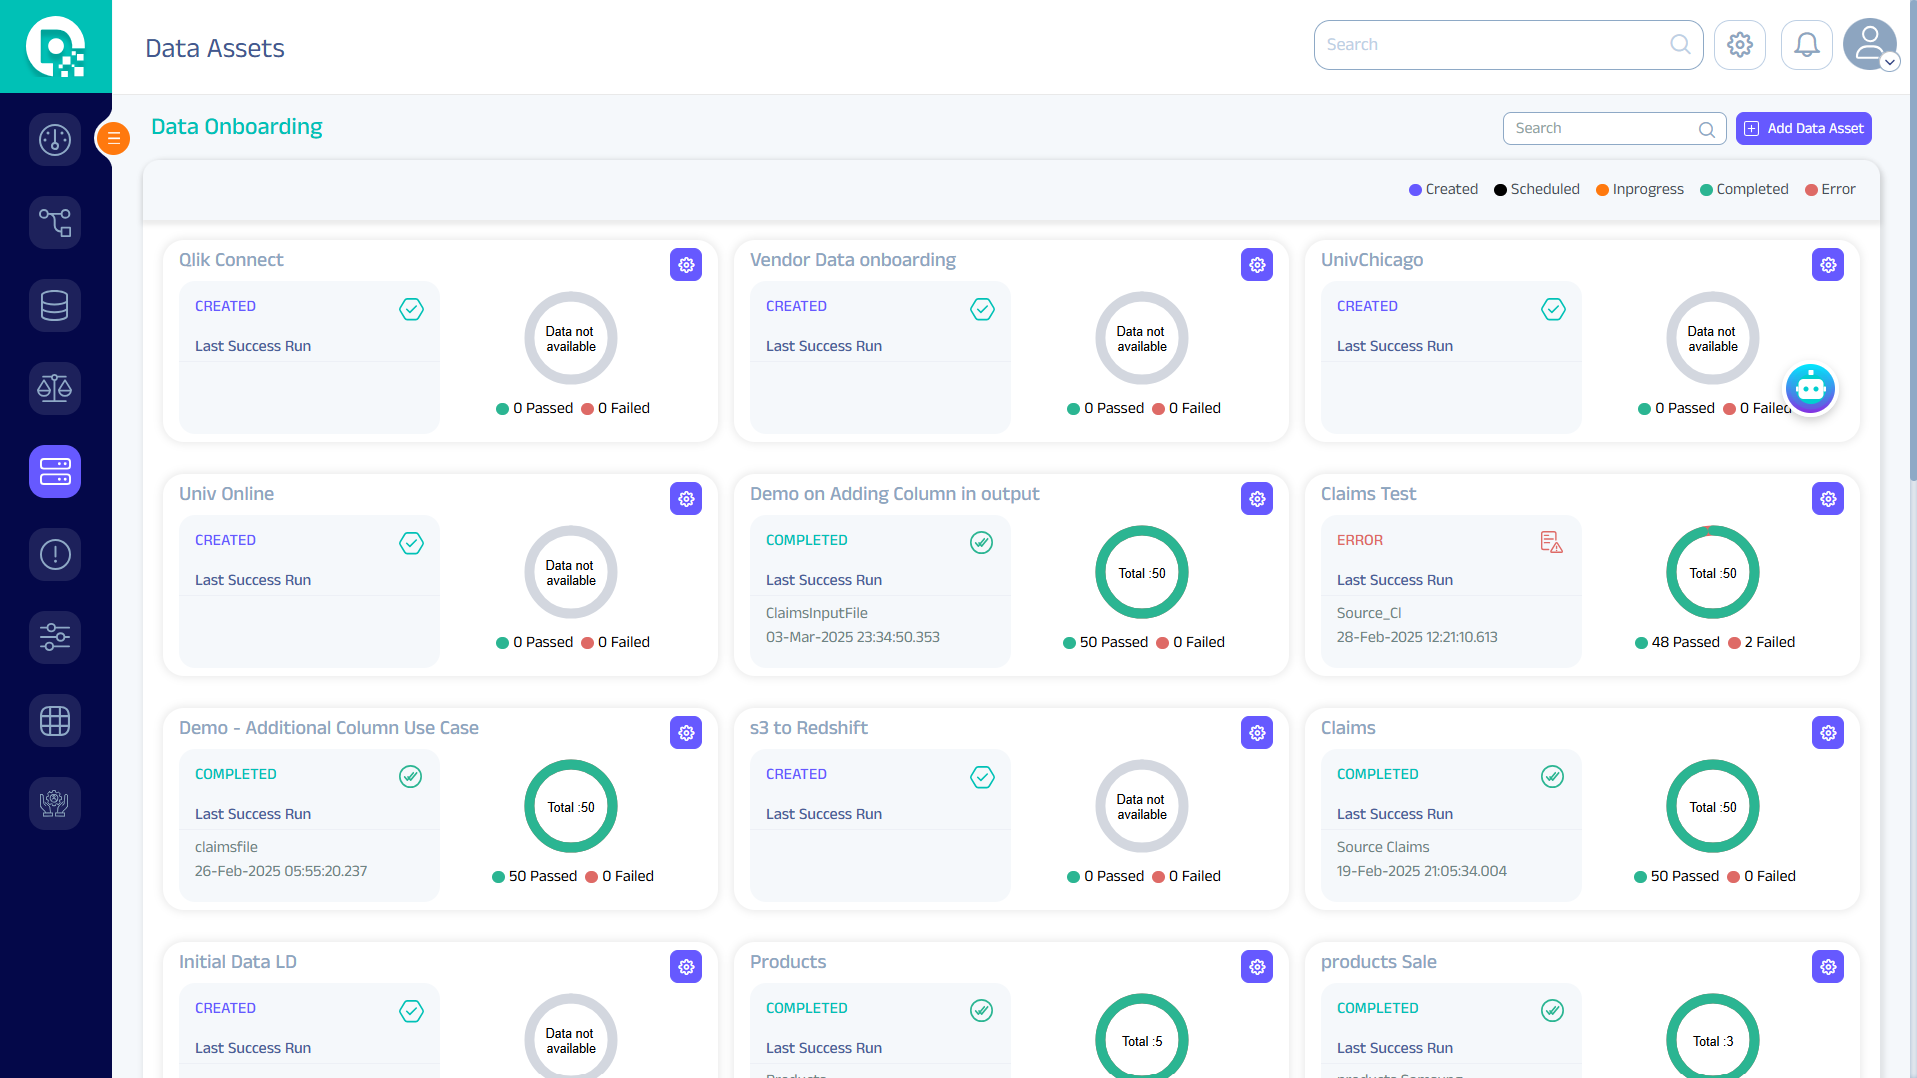
Task: Click the grid table icon in sidebar
Action: [x=55, y=720]
